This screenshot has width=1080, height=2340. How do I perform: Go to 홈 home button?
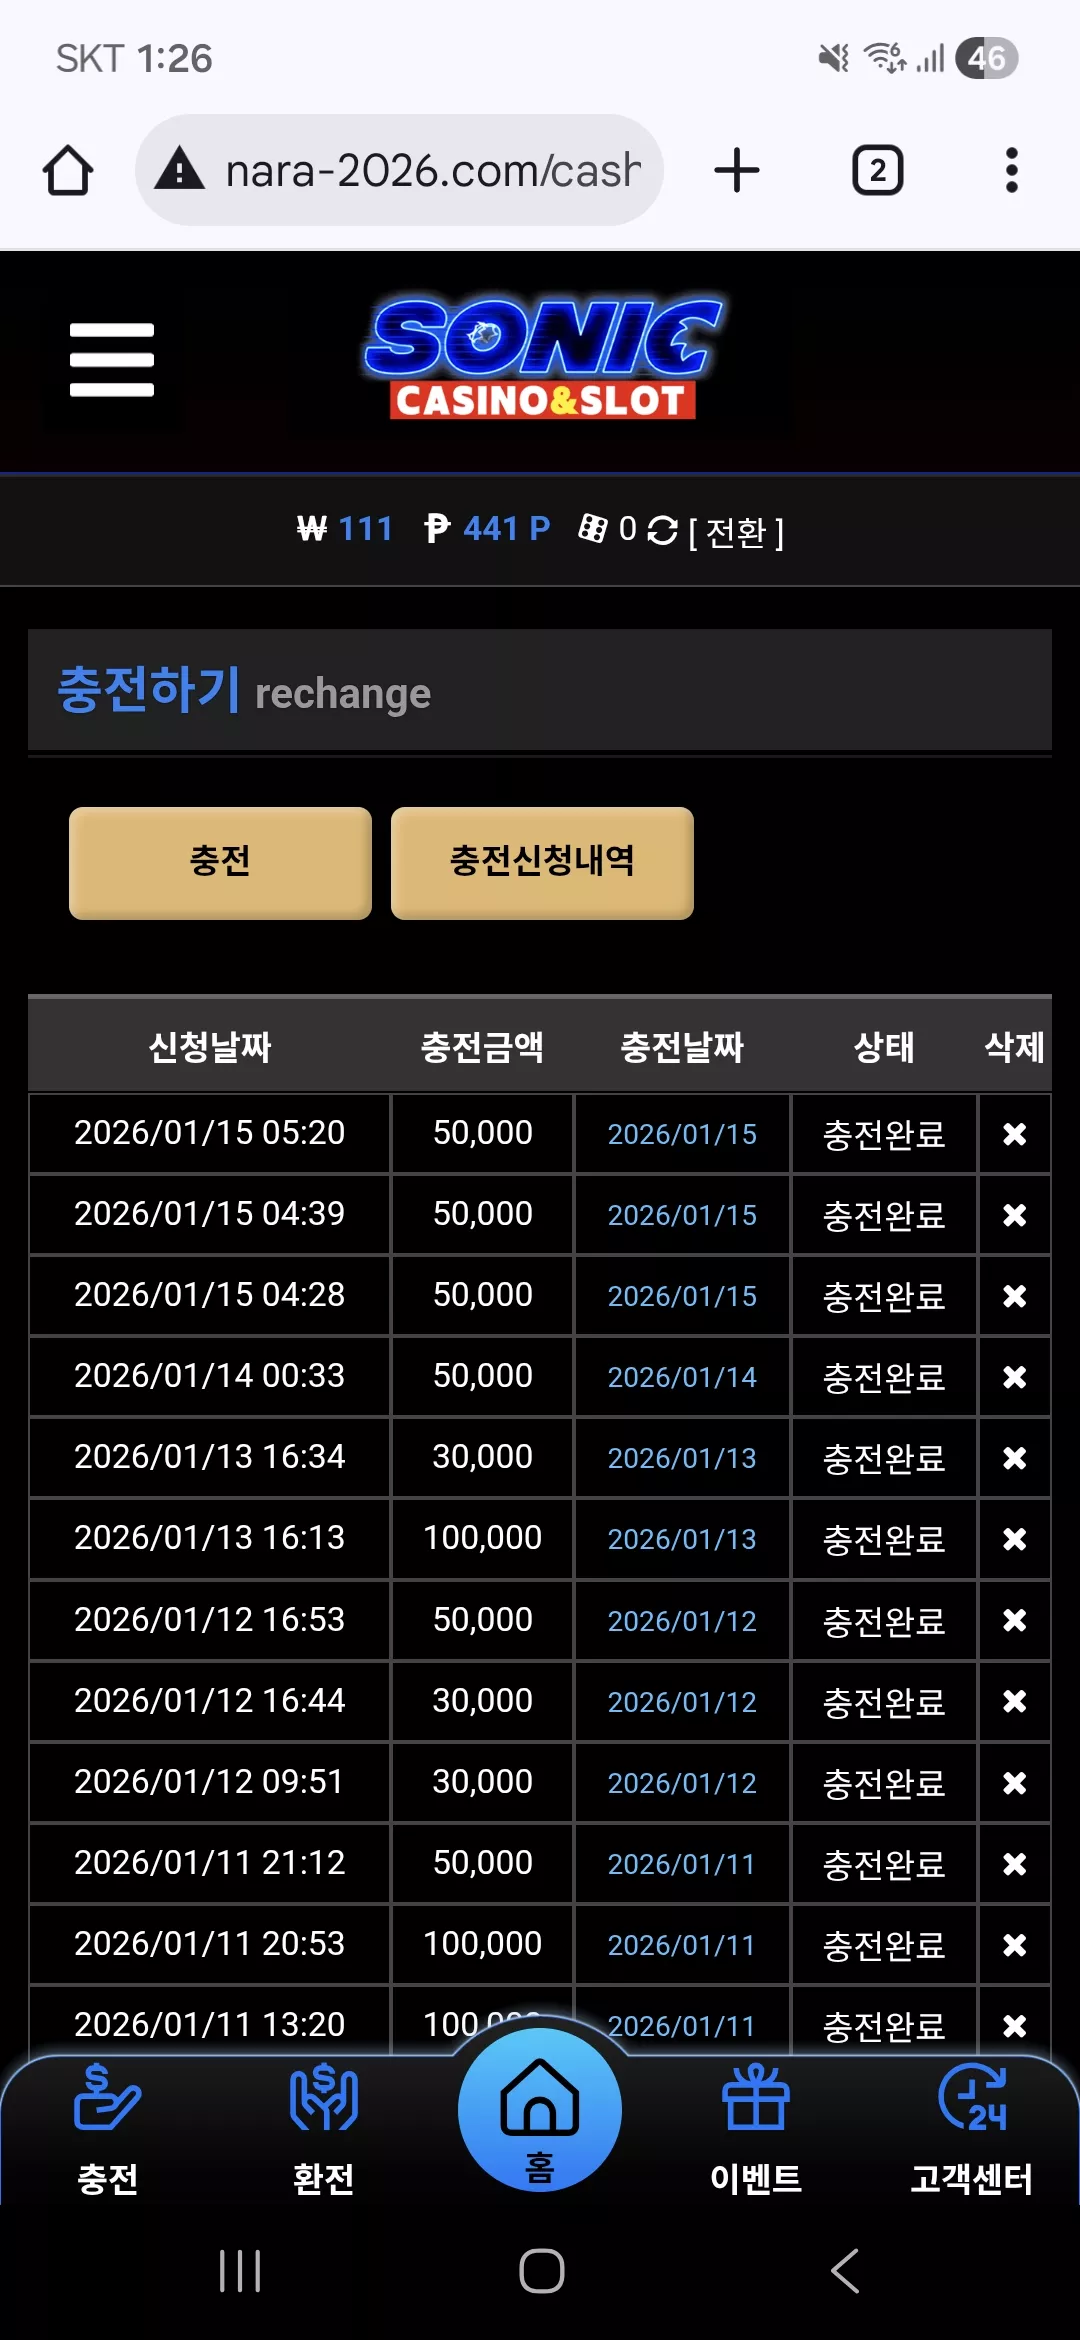click(540, 2110)
